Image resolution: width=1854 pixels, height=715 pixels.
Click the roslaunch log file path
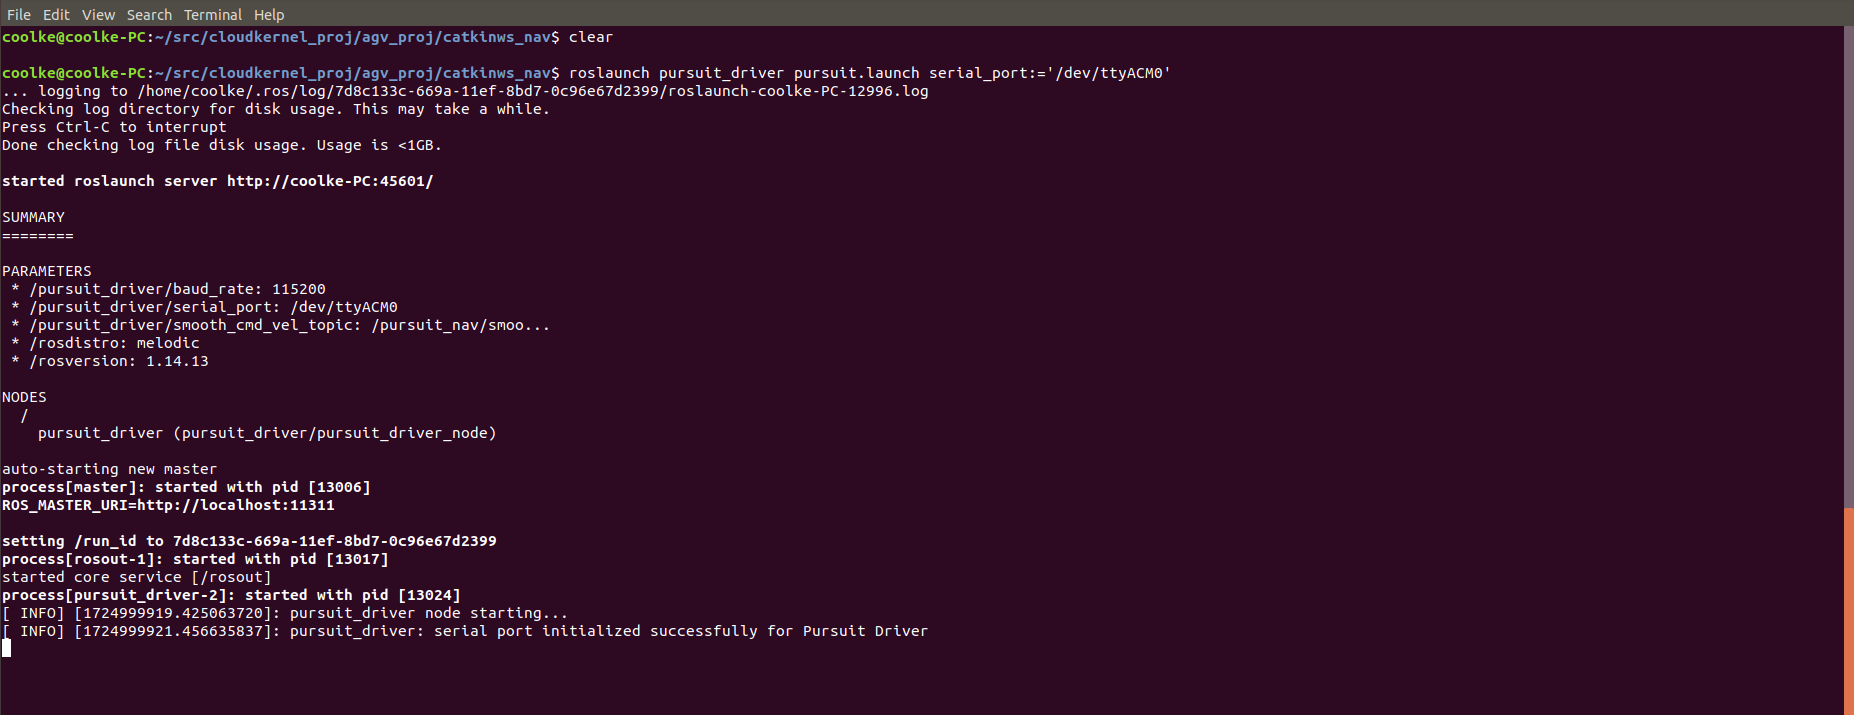(x=533, y=91)
